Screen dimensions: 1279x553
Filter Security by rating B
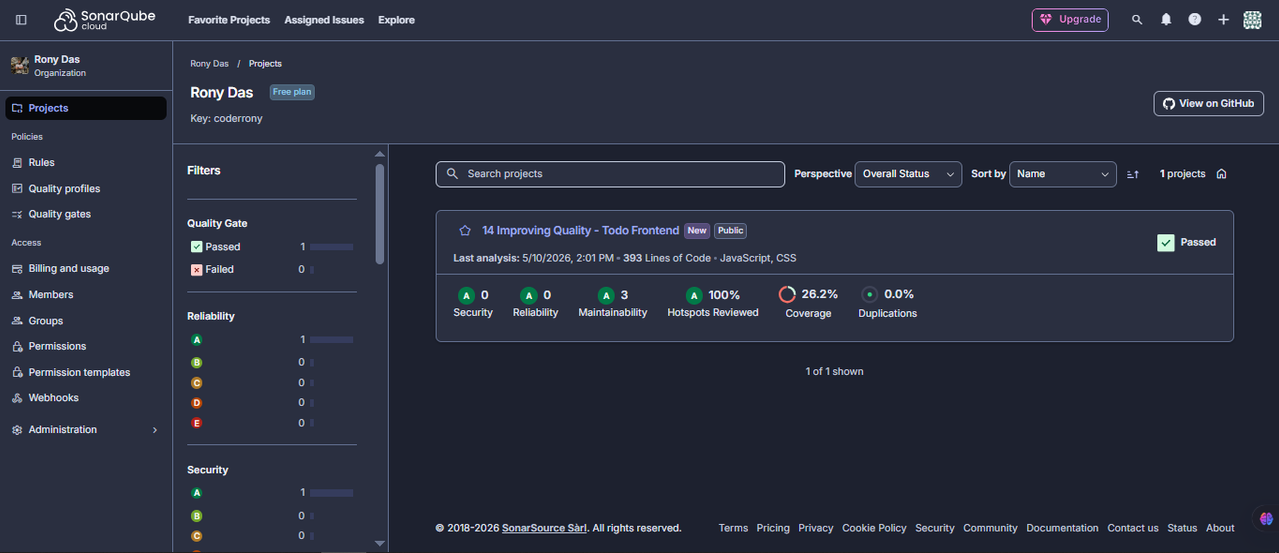click(x=197, y=516)
